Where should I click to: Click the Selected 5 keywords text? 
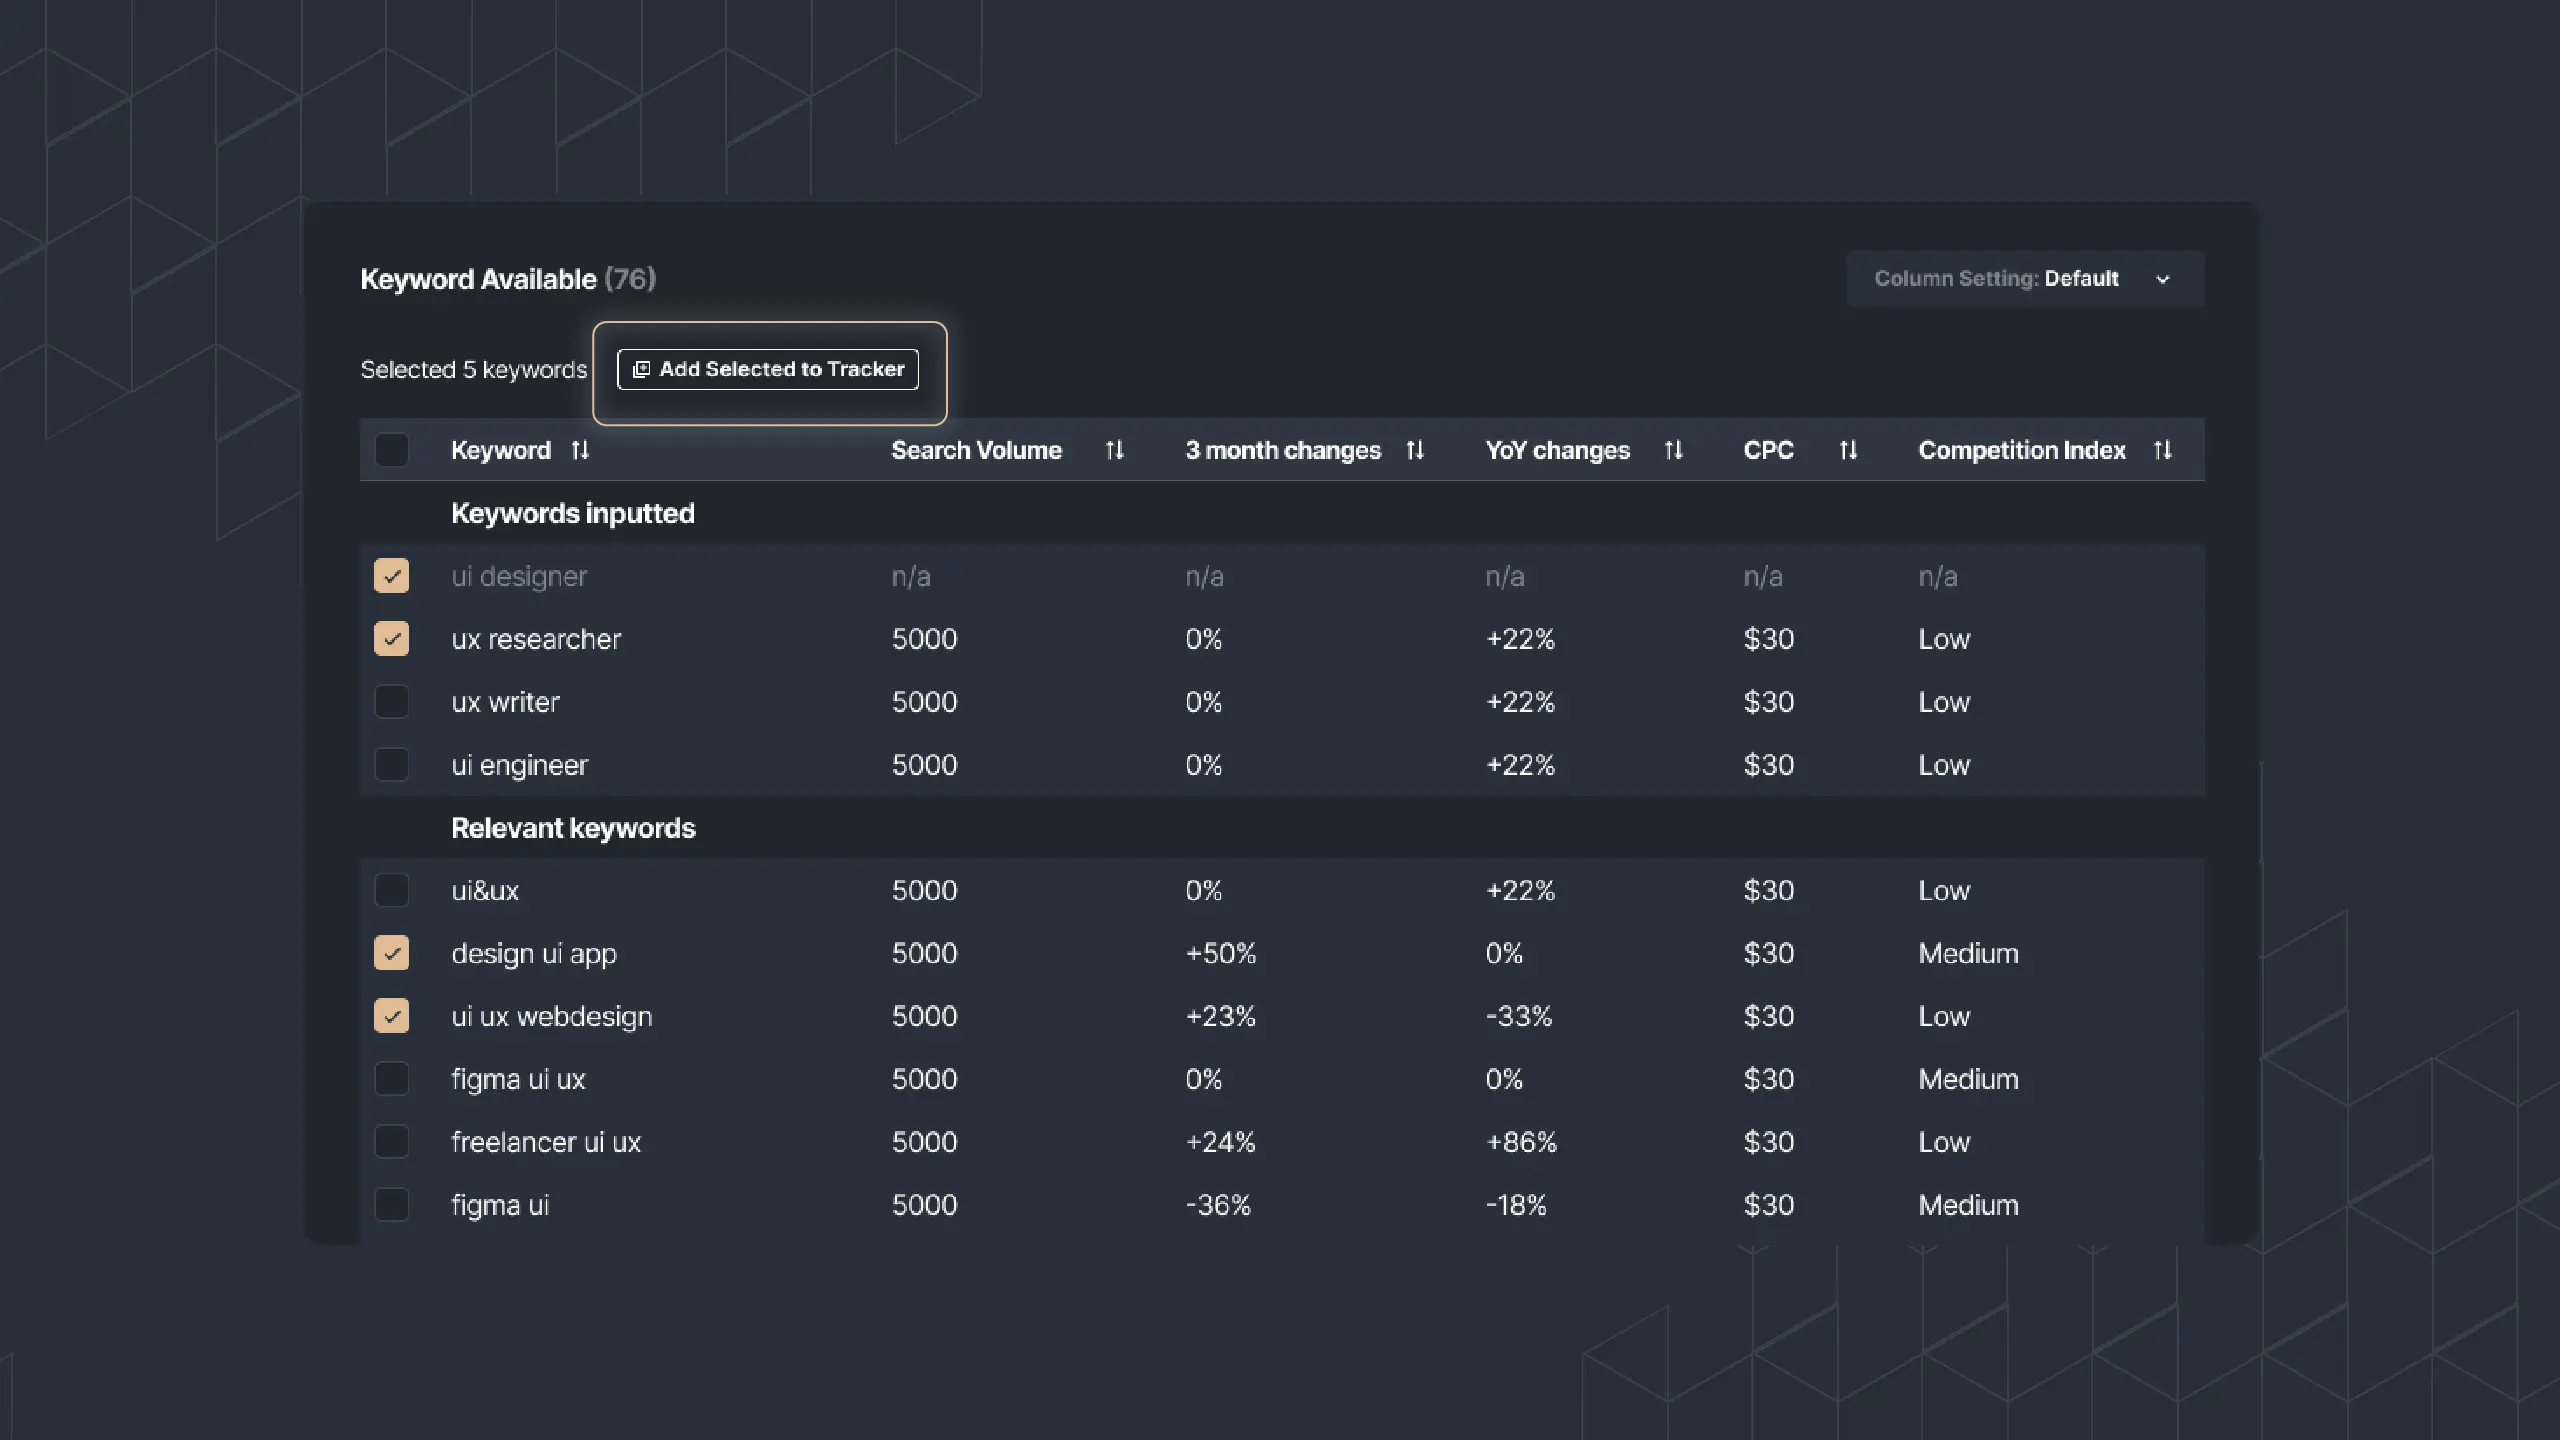point(474,369)
